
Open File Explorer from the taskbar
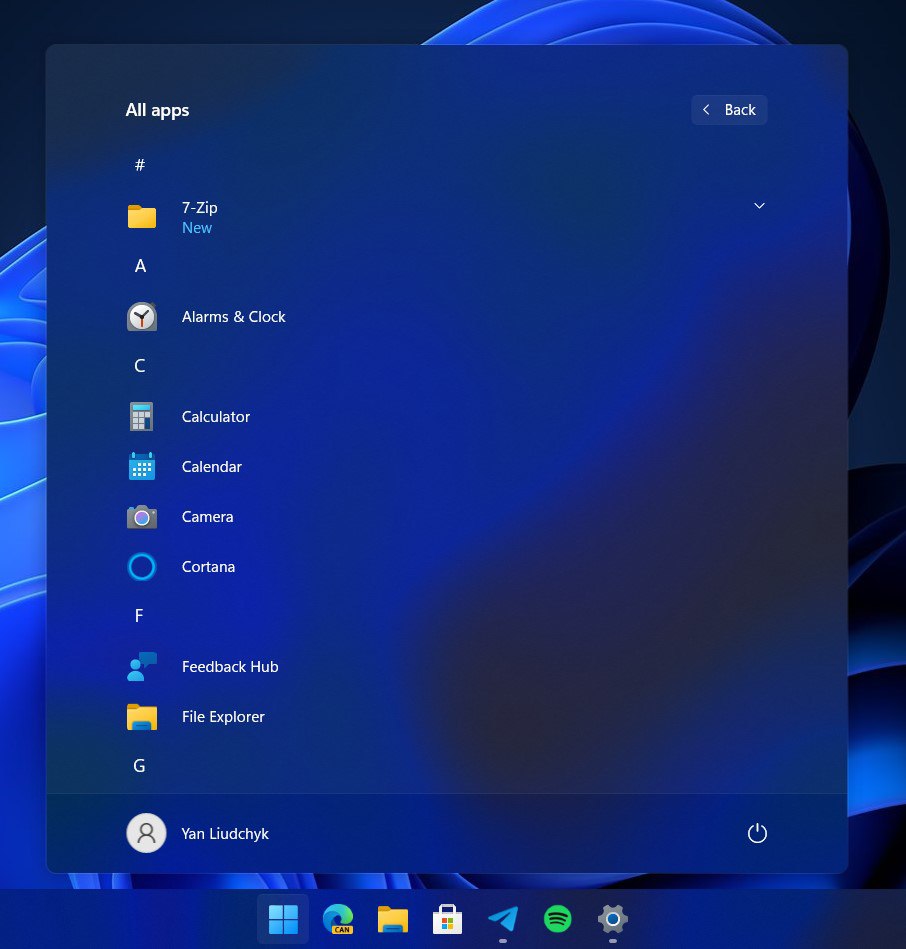click(x=393, y=919)
